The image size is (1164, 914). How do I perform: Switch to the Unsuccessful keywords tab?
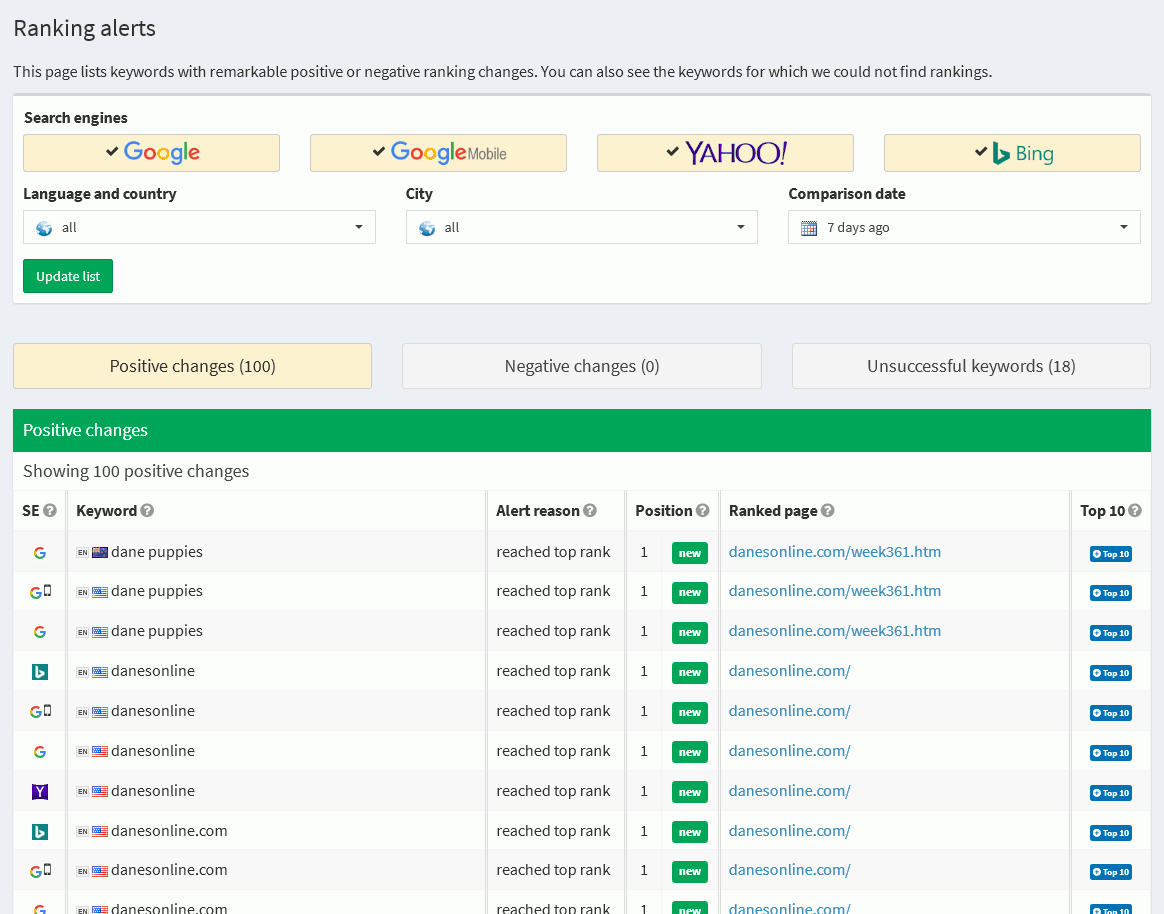click(x=971, y=366)
